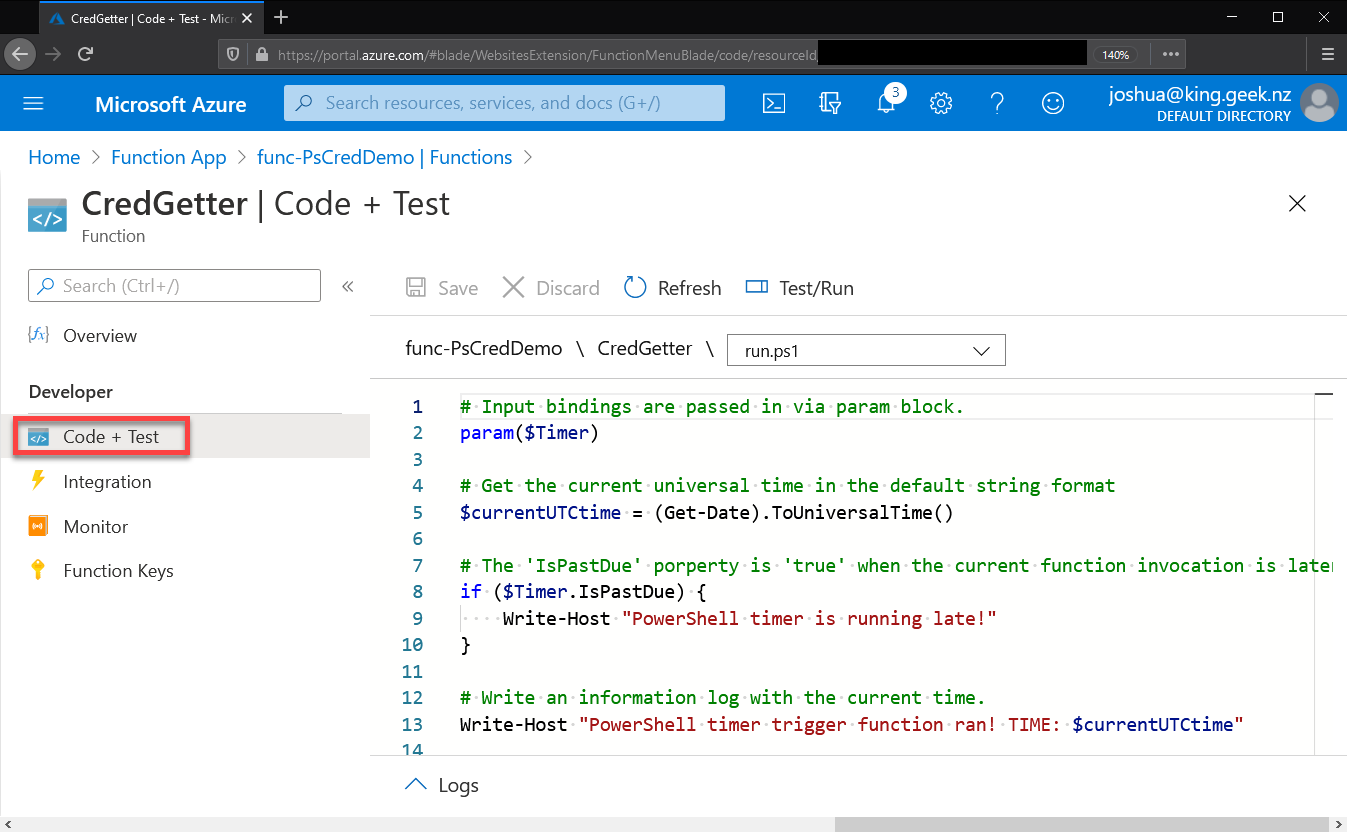
Task: Collapse the sidebar menu with the double chevron
Action: pyautogui.click(x=348, y=287)
